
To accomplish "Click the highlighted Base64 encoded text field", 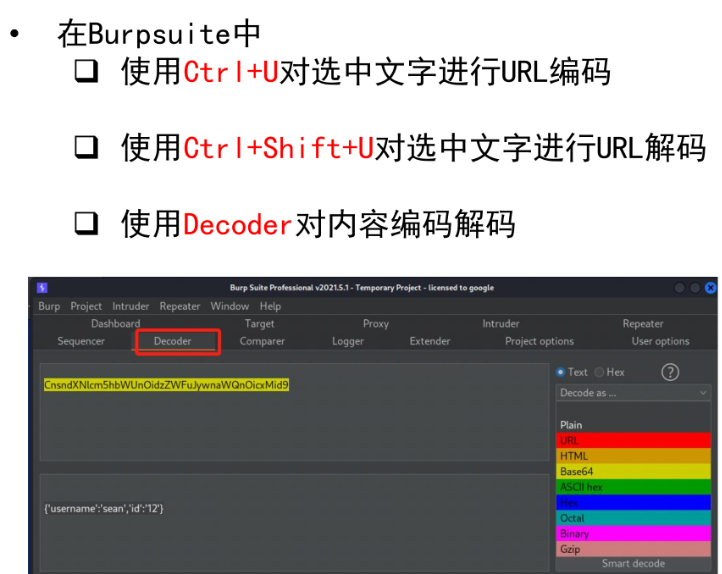I will 166,385.
